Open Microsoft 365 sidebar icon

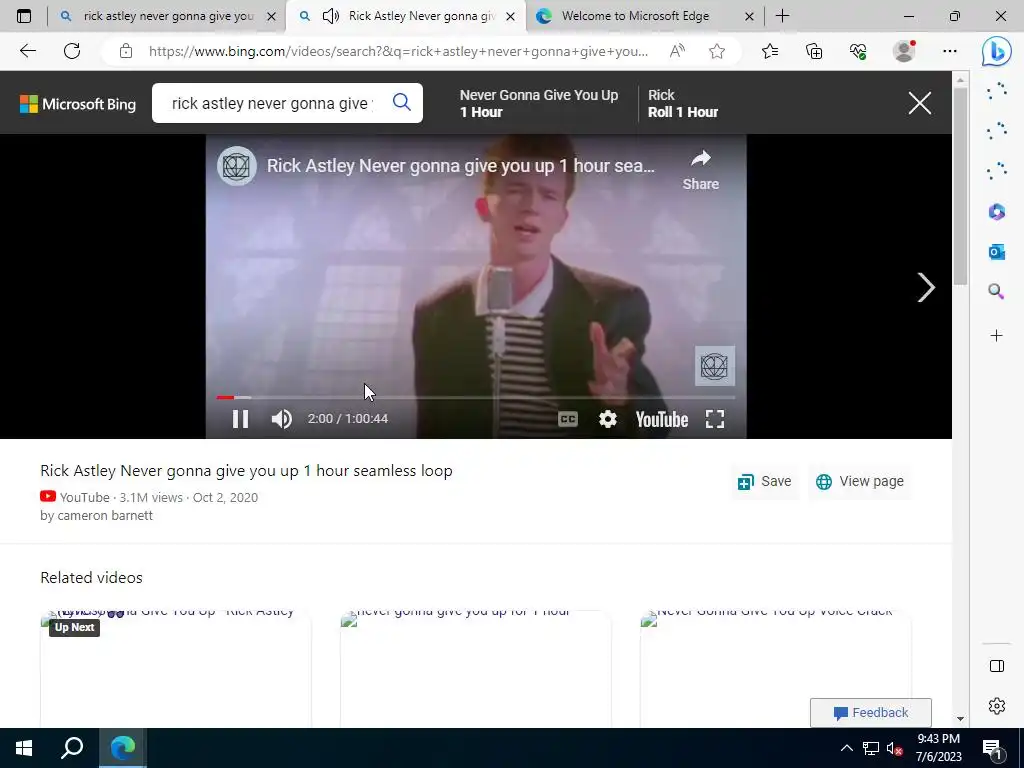tap(997, 212)
